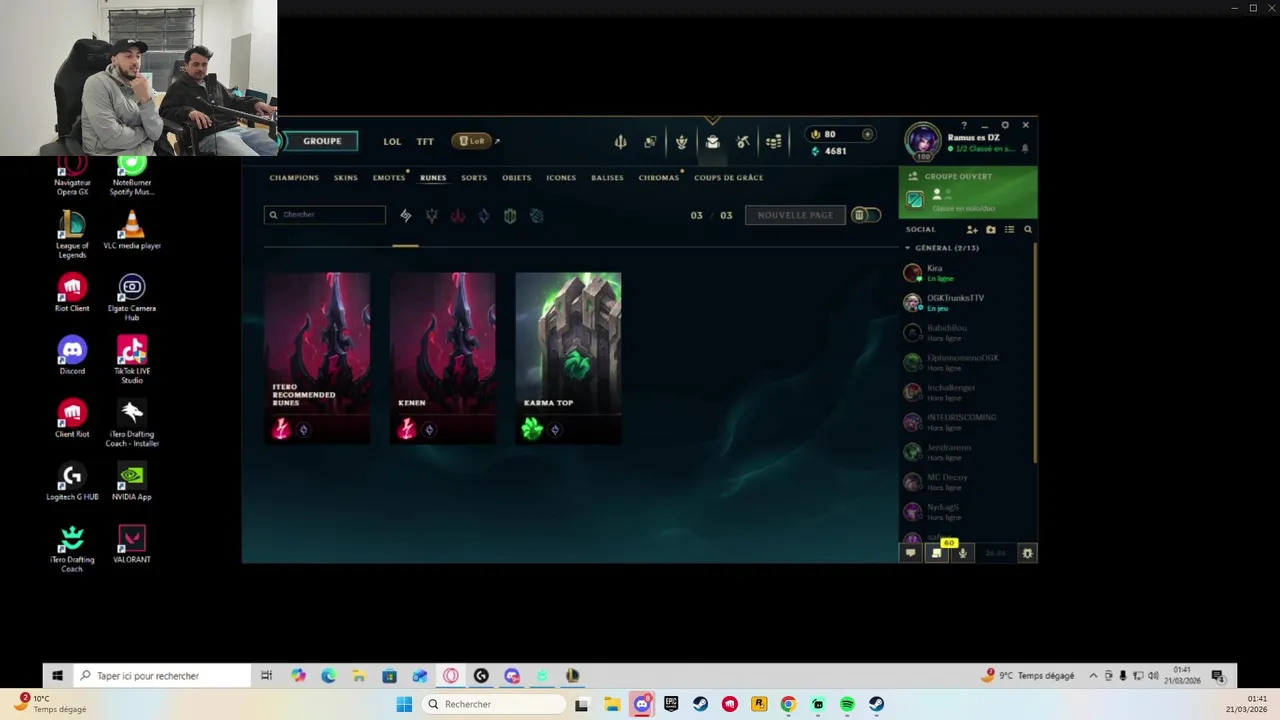Switch to the Balises tab

coord(607,178)
